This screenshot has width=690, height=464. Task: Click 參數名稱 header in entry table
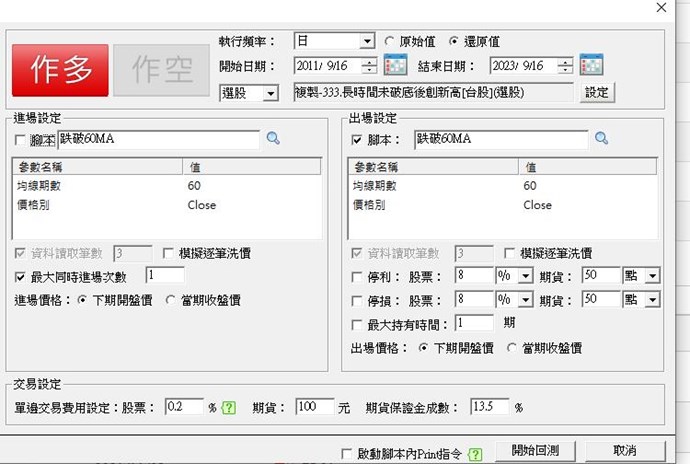98,167
